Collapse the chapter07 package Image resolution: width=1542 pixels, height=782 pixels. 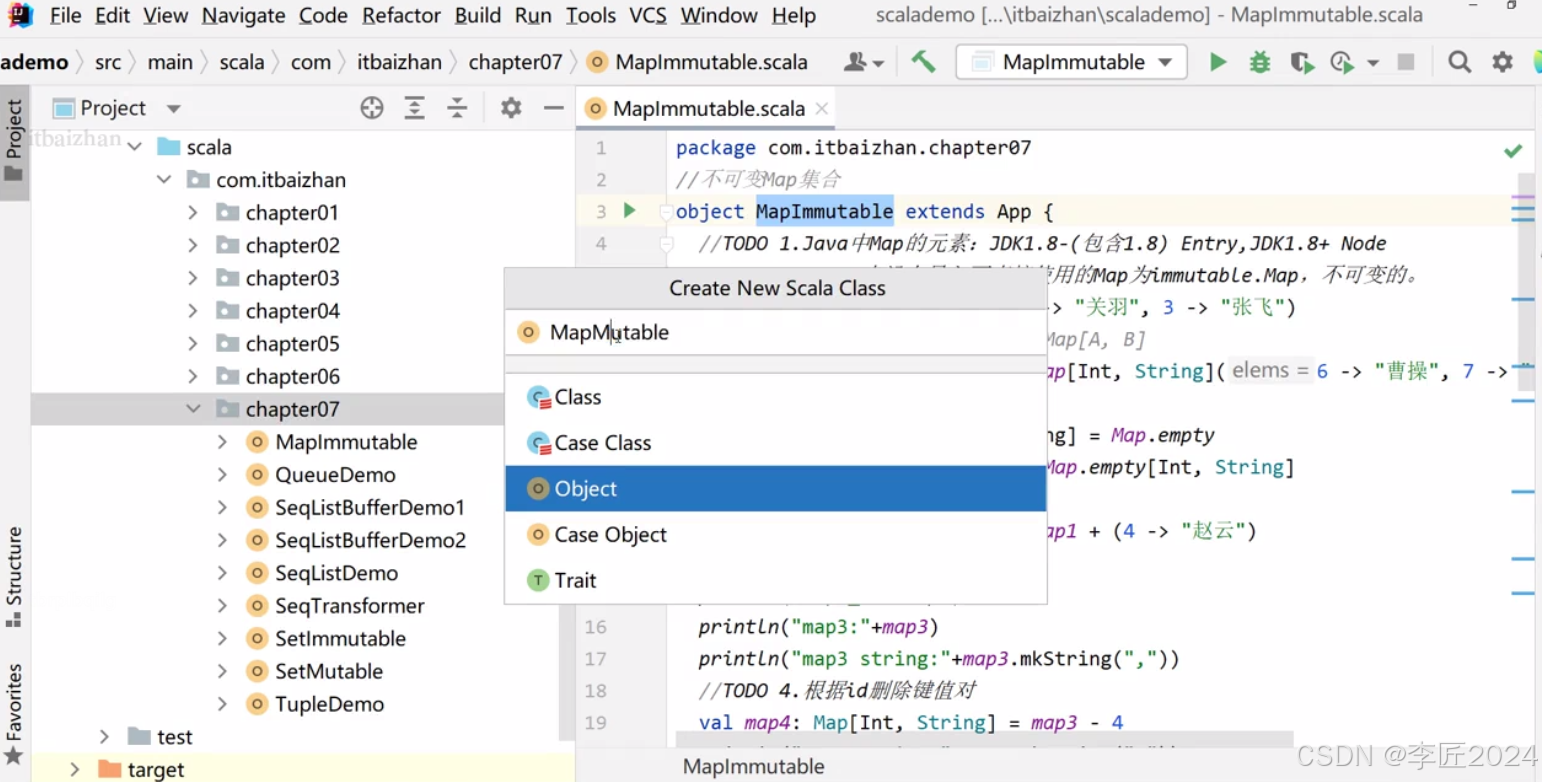[x=193, y=409]
